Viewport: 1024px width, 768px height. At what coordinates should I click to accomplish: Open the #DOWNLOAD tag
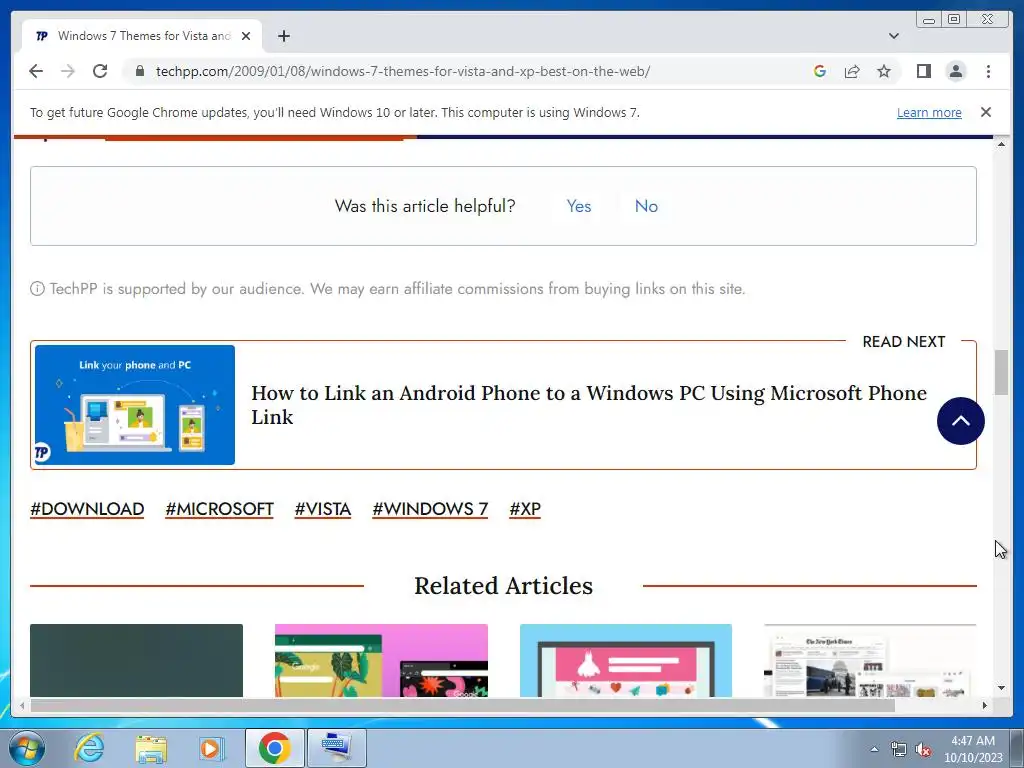tap(87, 509)
